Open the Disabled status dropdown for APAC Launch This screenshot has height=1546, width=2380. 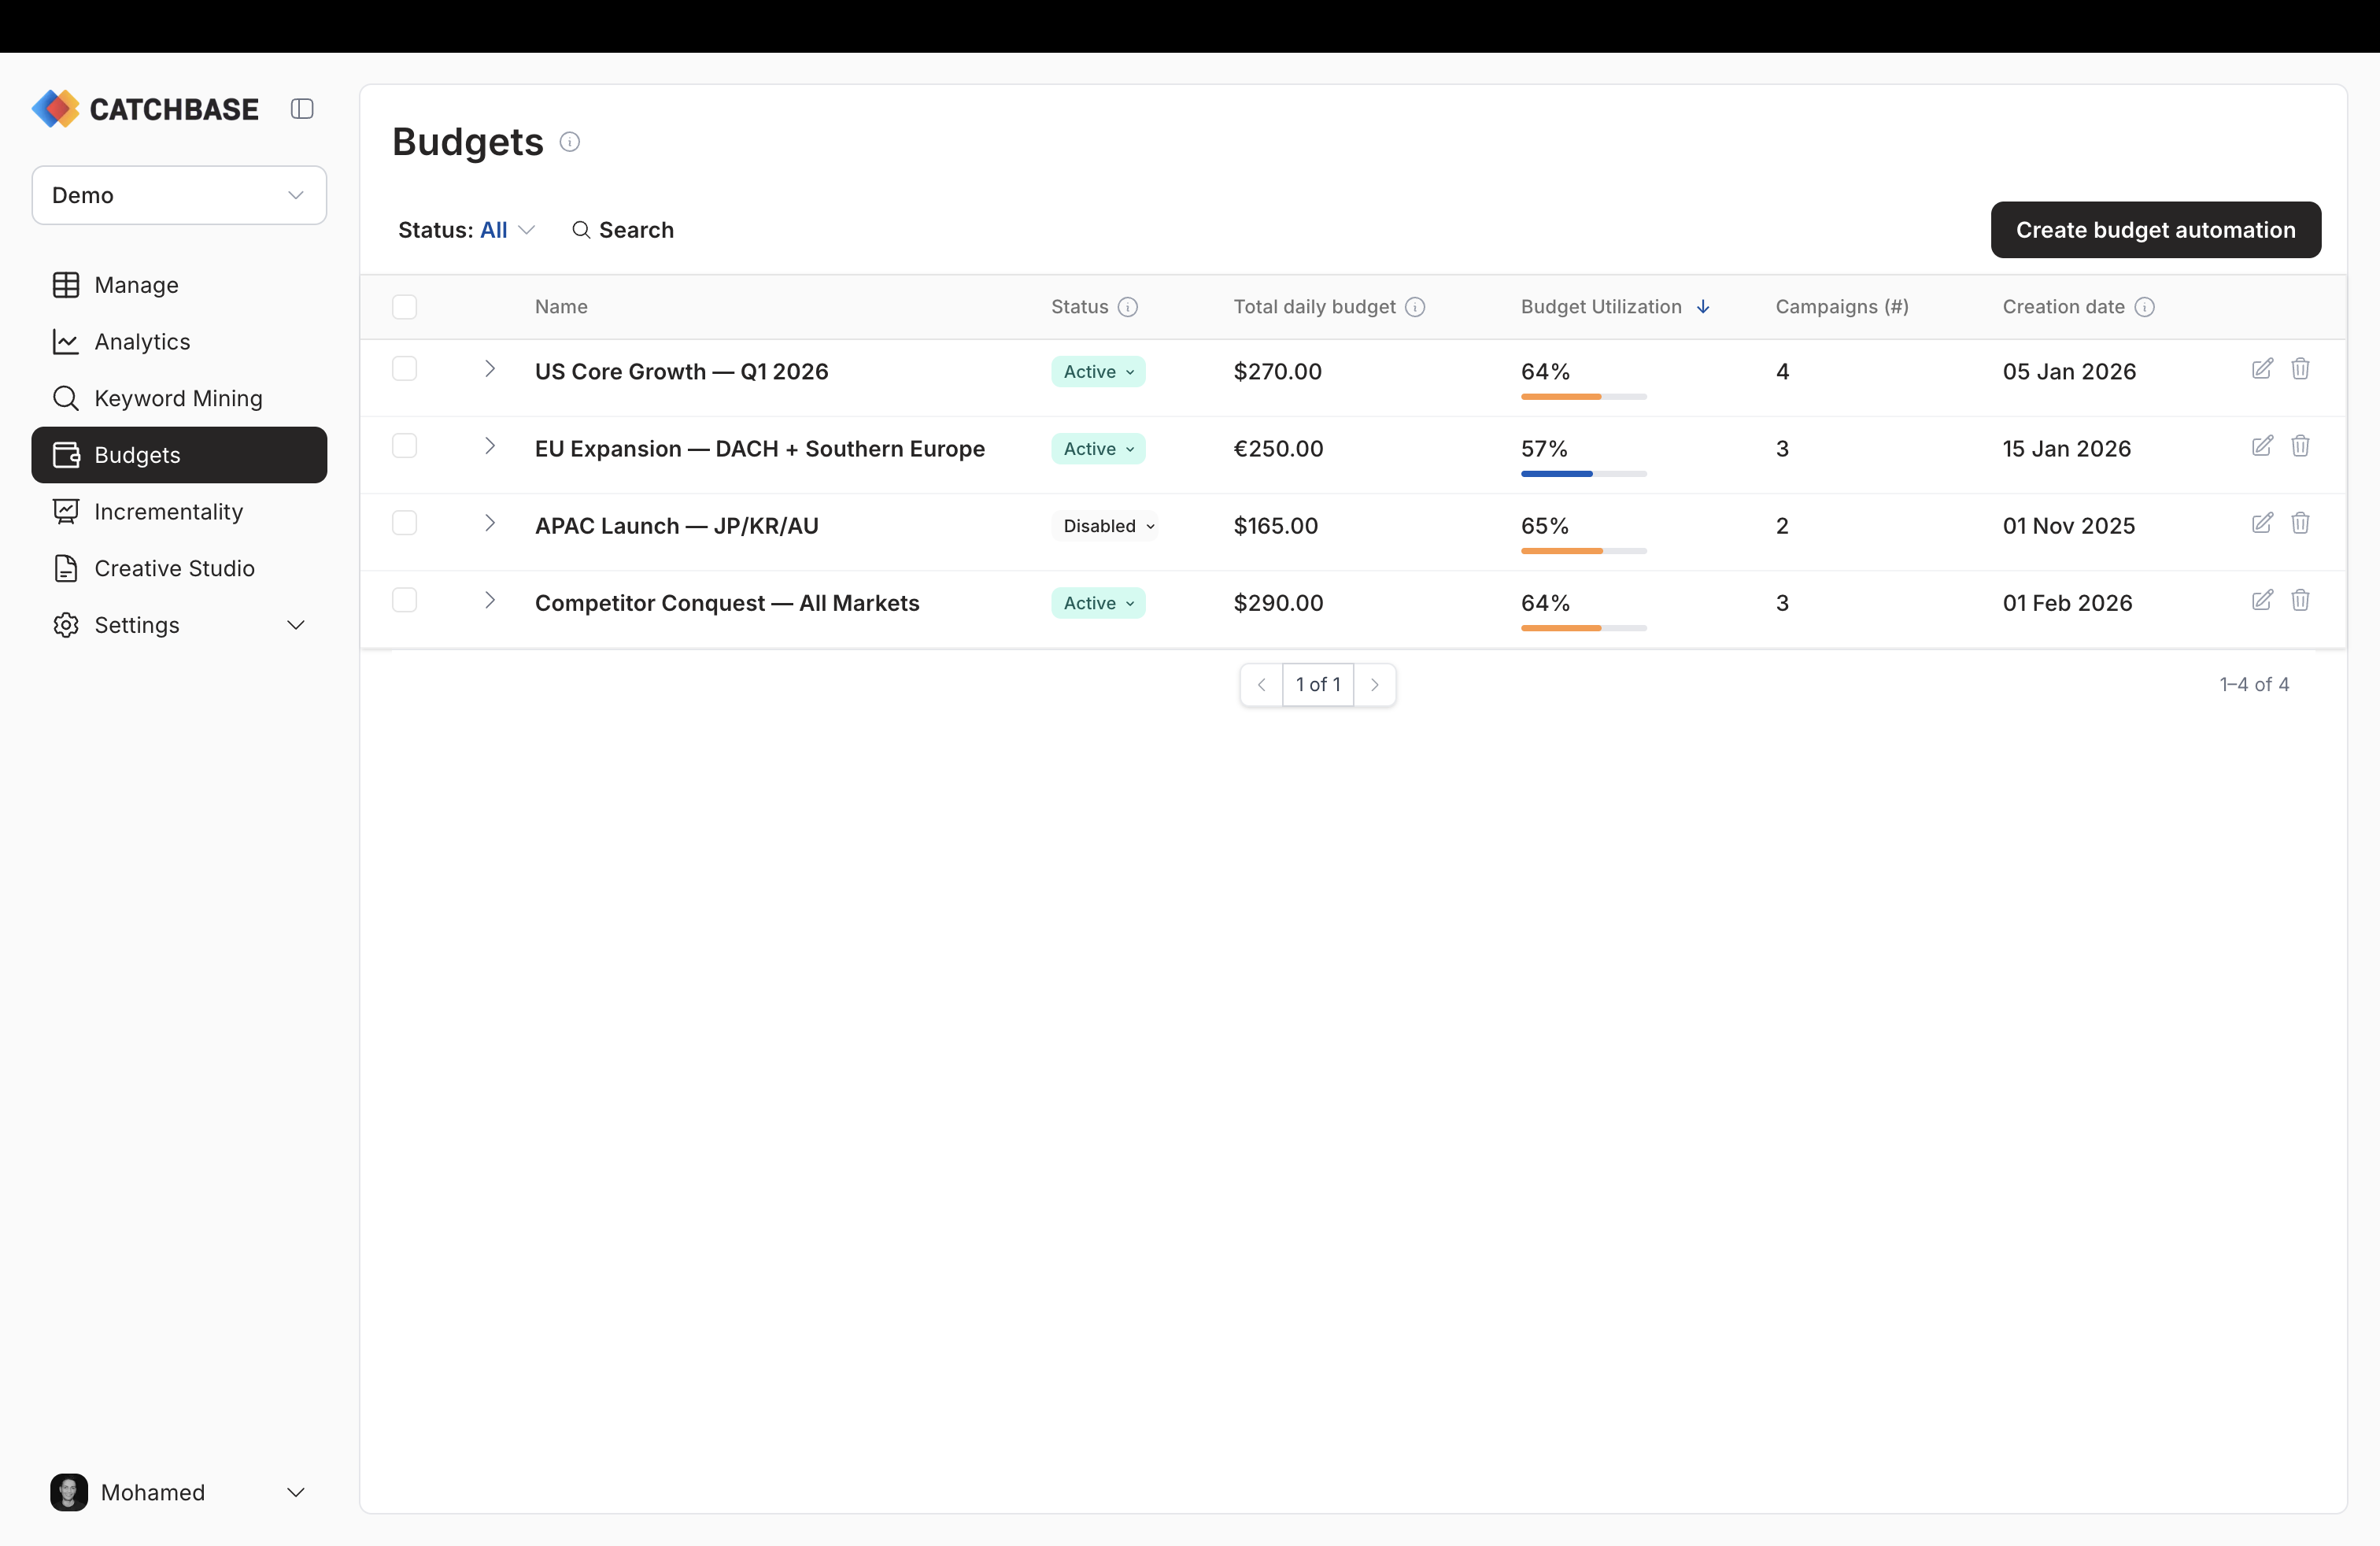[1106, 525]
